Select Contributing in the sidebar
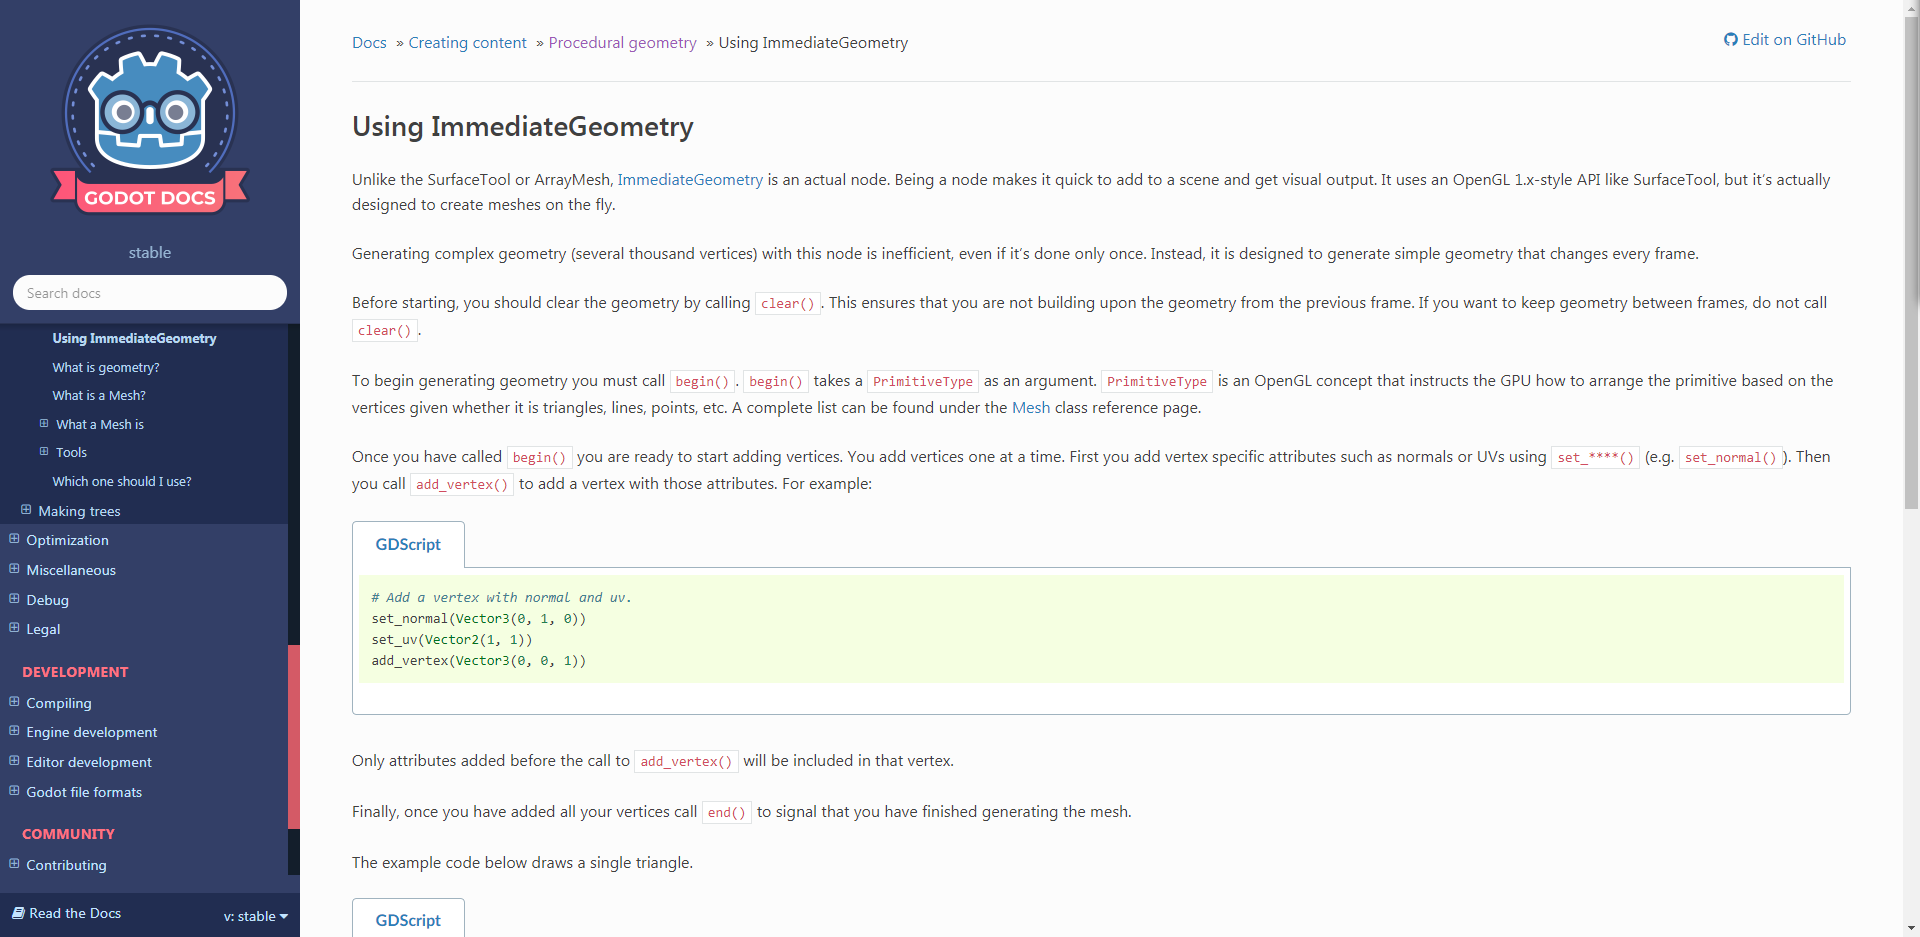Viewport: 1920px width, 937px height. [66, 864]
